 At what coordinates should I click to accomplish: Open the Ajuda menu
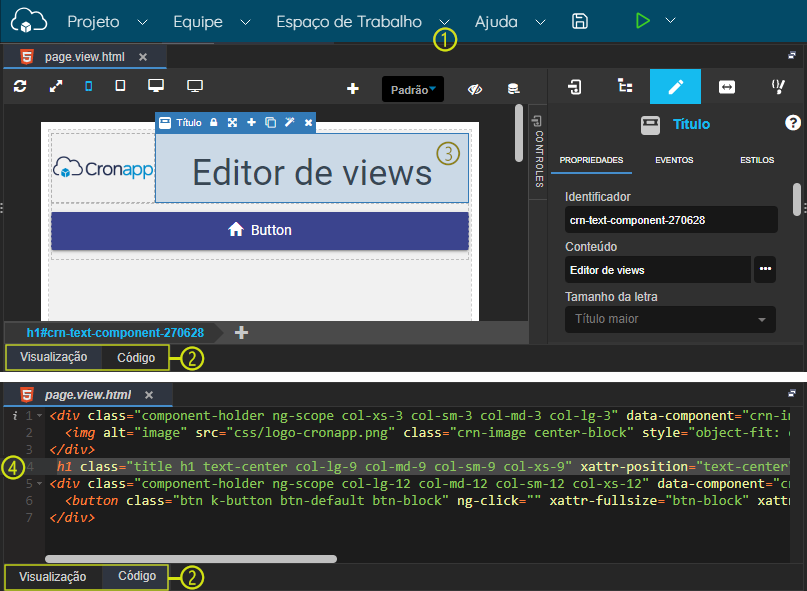(496, 22)
